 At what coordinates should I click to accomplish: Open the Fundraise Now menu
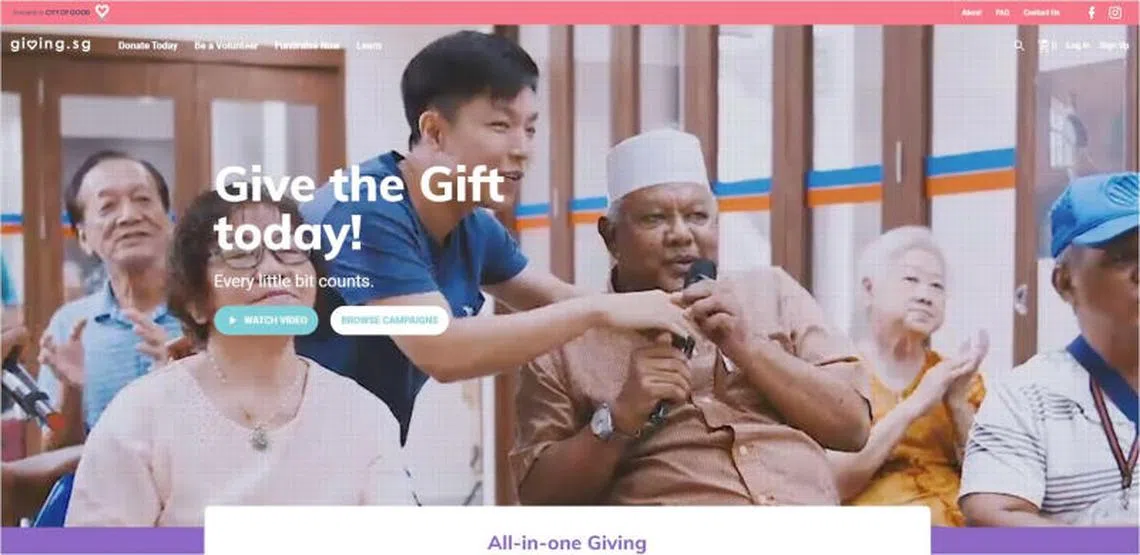point(307,46)
